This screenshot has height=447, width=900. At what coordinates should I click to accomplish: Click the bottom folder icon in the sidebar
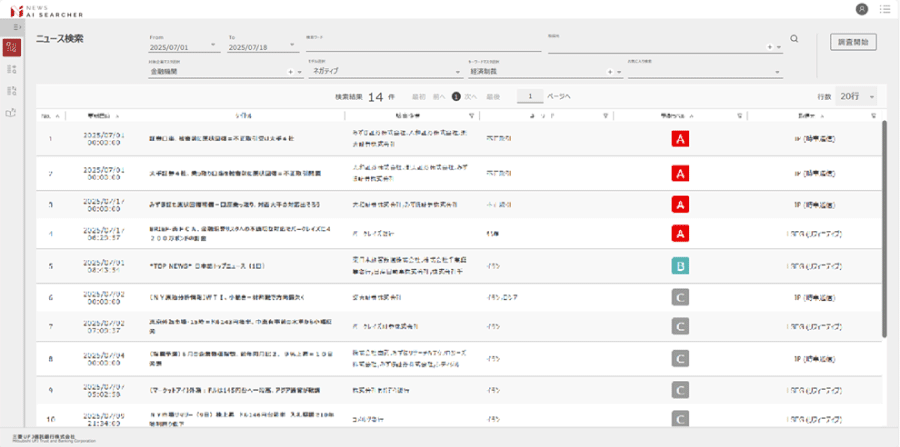click(x=12, y=113)
